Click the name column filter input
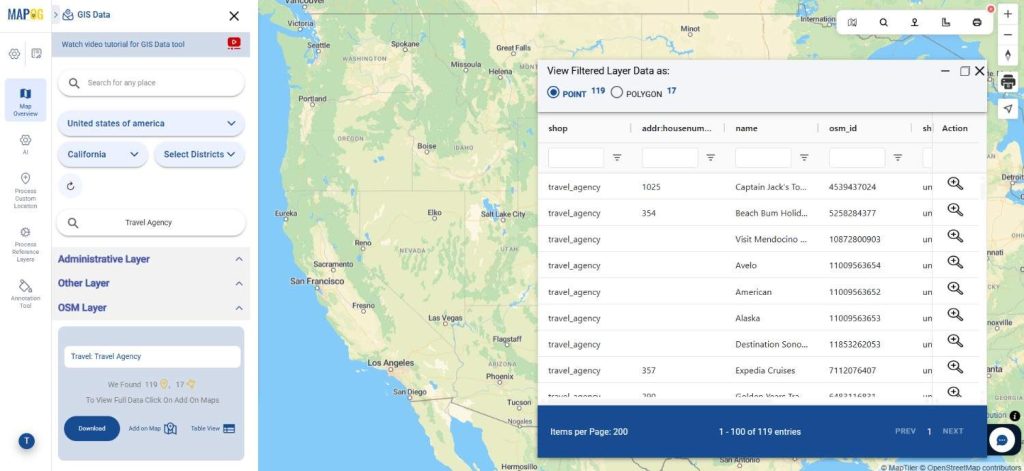 pyautogui.click(x=763, y=157)
